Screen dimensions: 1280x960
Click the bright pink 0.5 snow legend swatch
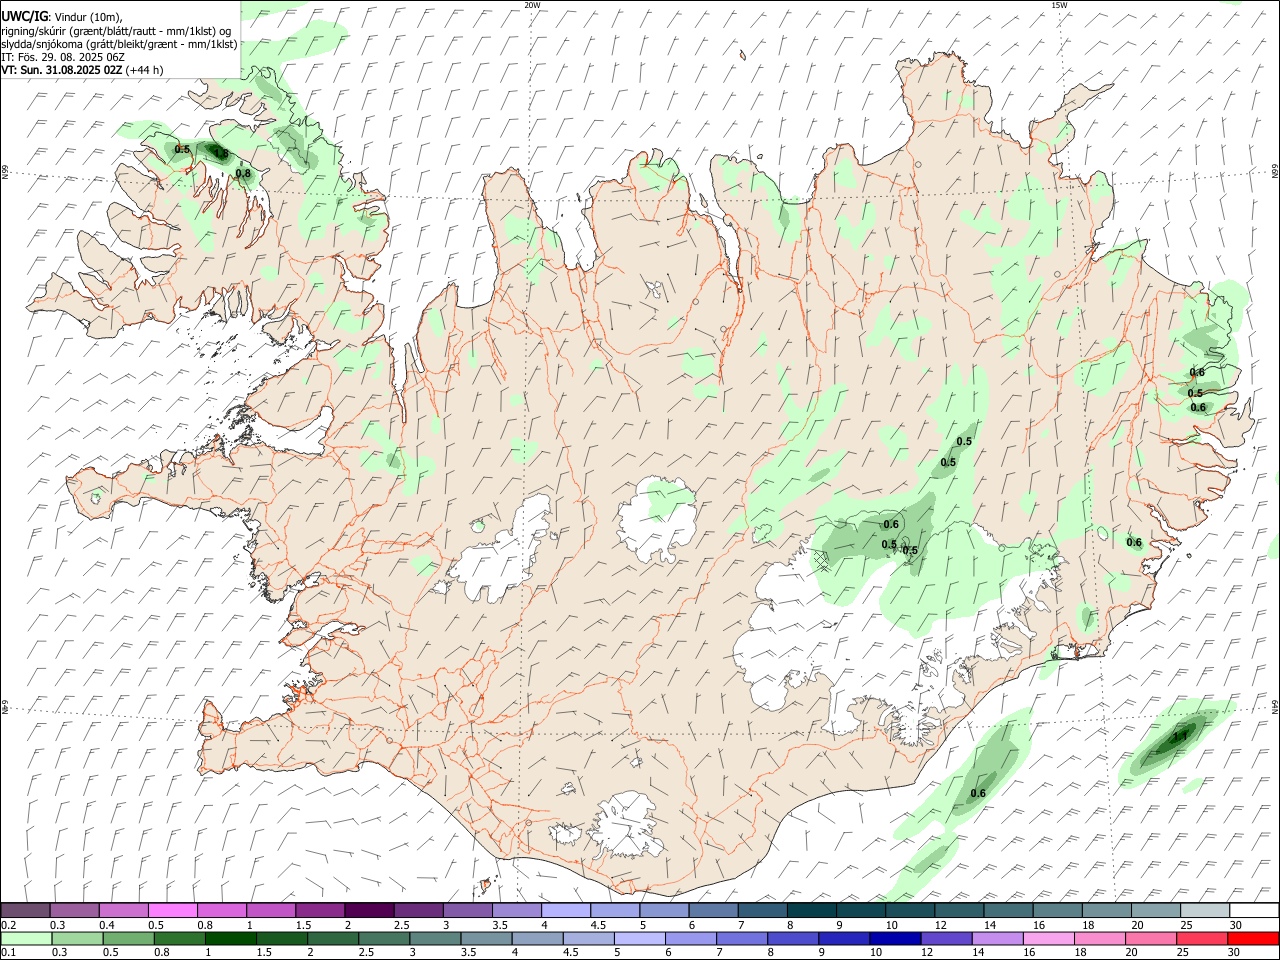pos(172,910)
